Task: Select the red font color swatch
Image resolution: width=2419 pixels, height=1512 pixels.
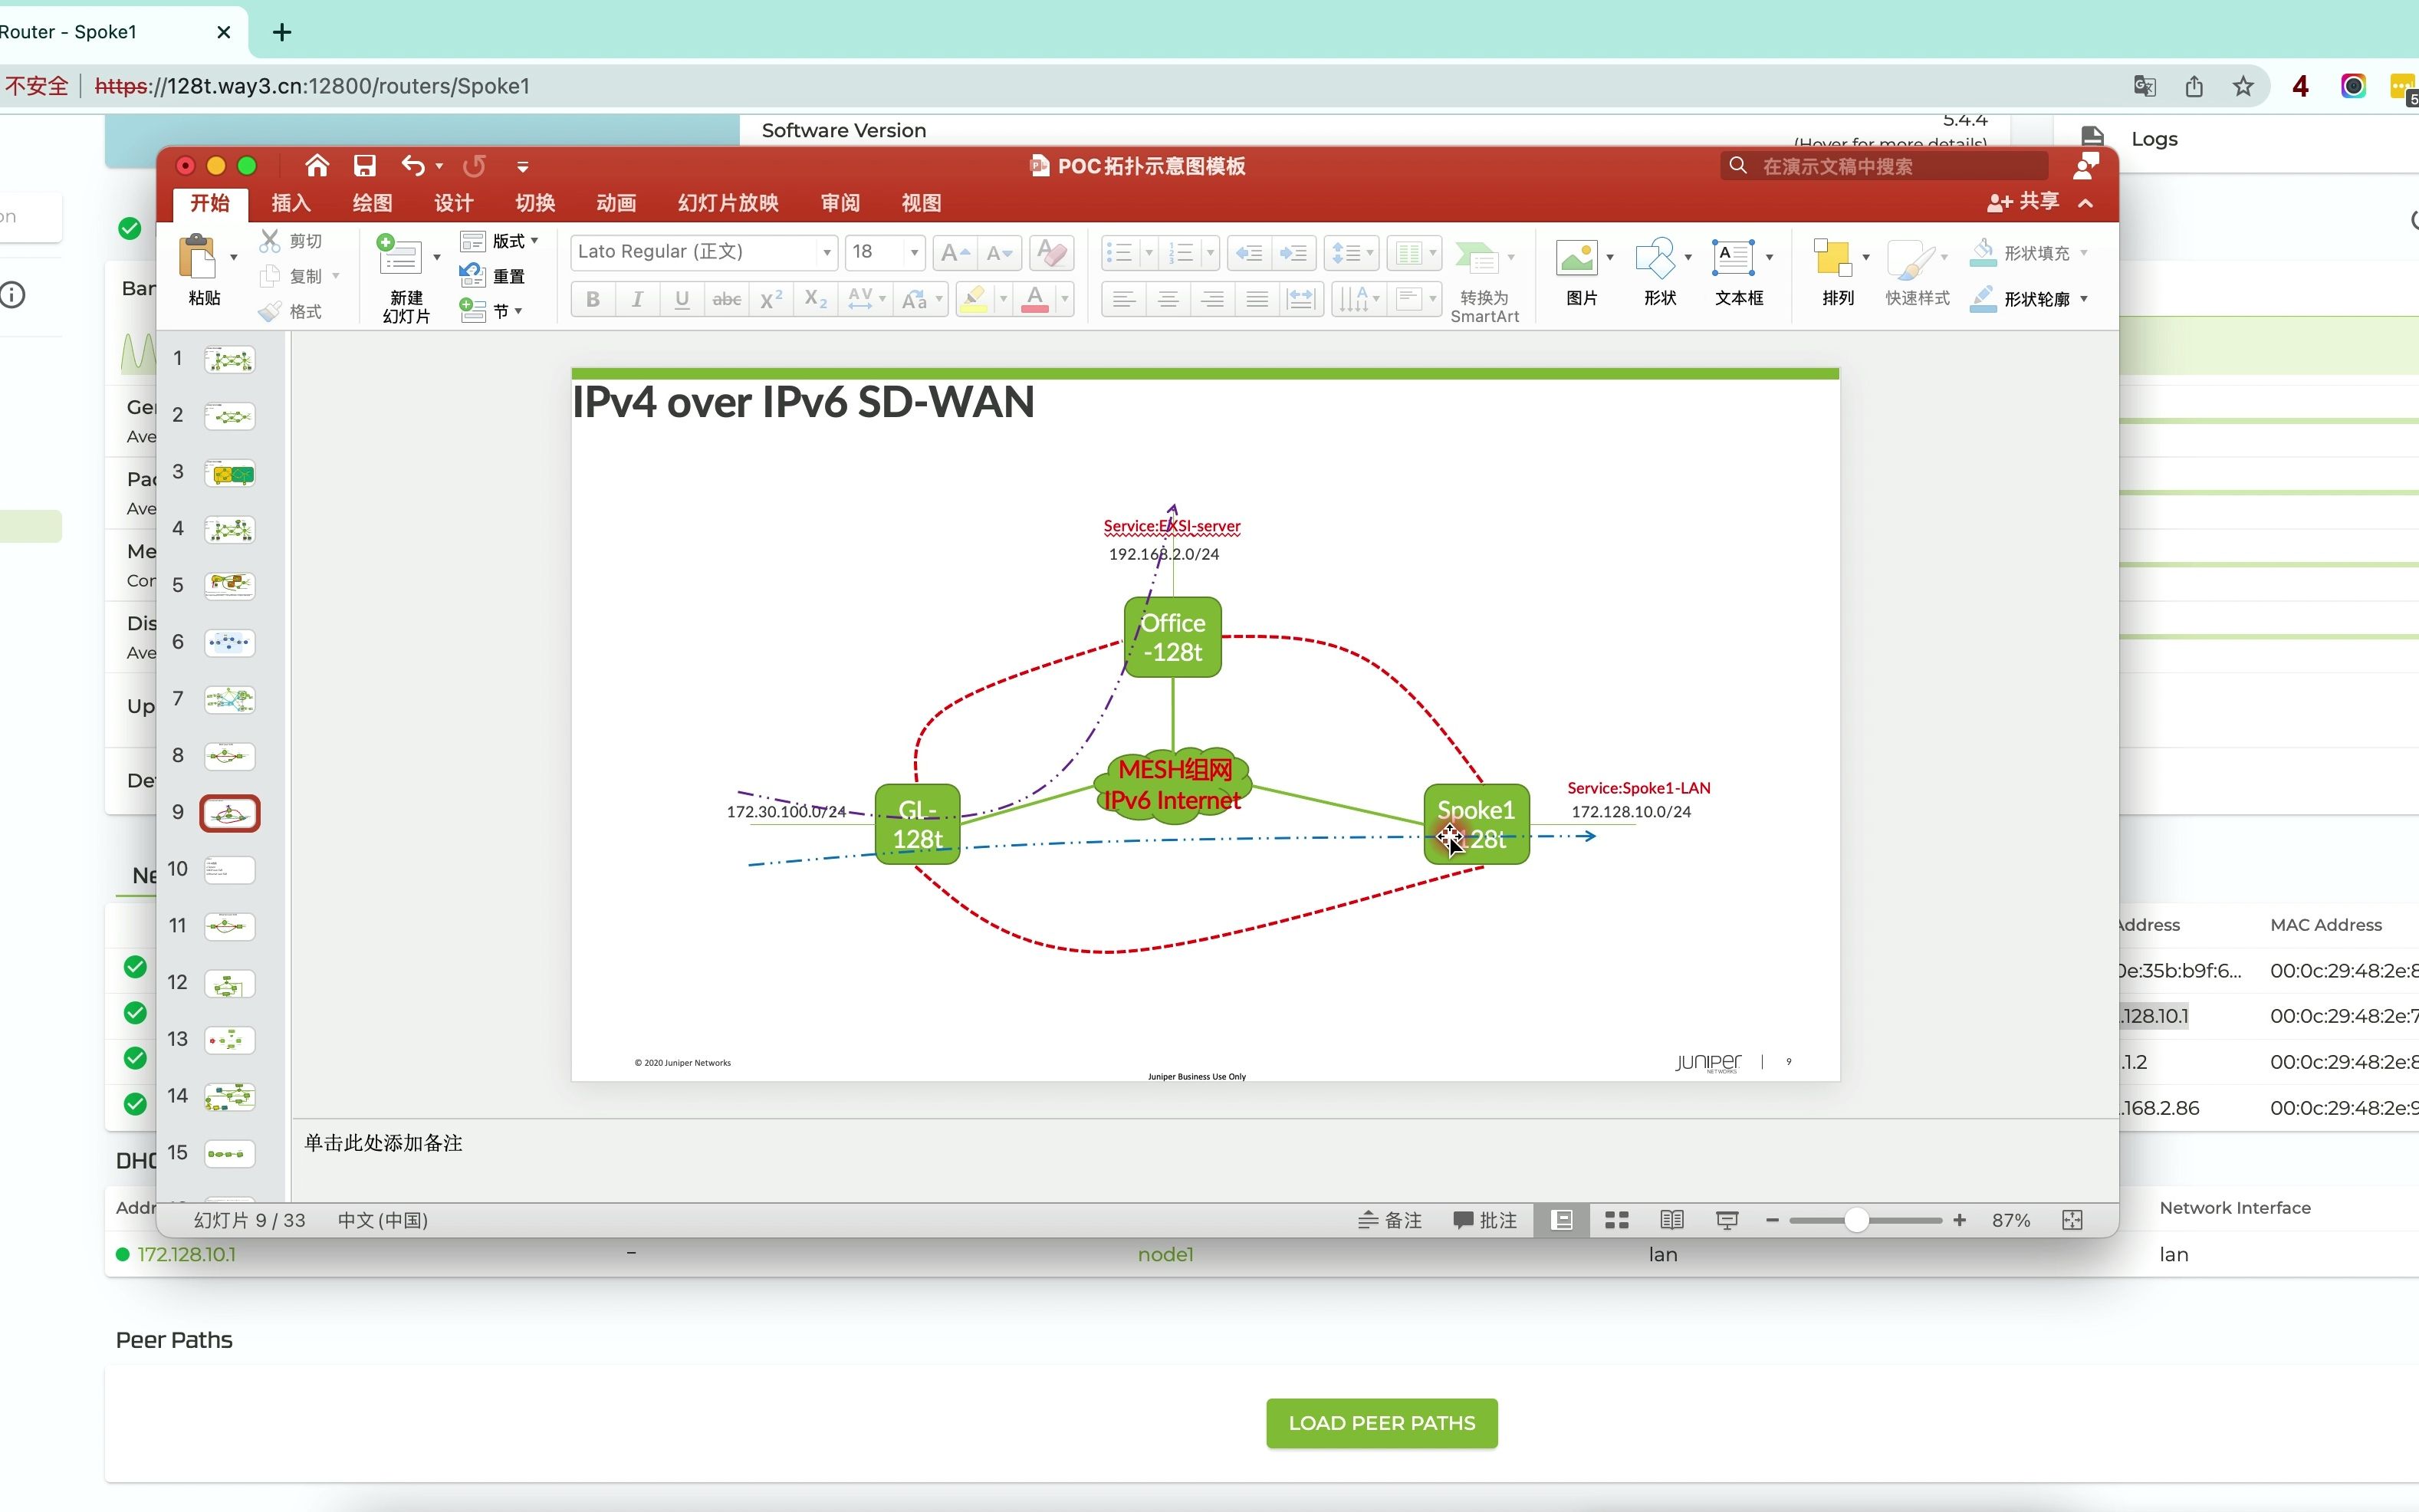Action: click(1035, 310)
